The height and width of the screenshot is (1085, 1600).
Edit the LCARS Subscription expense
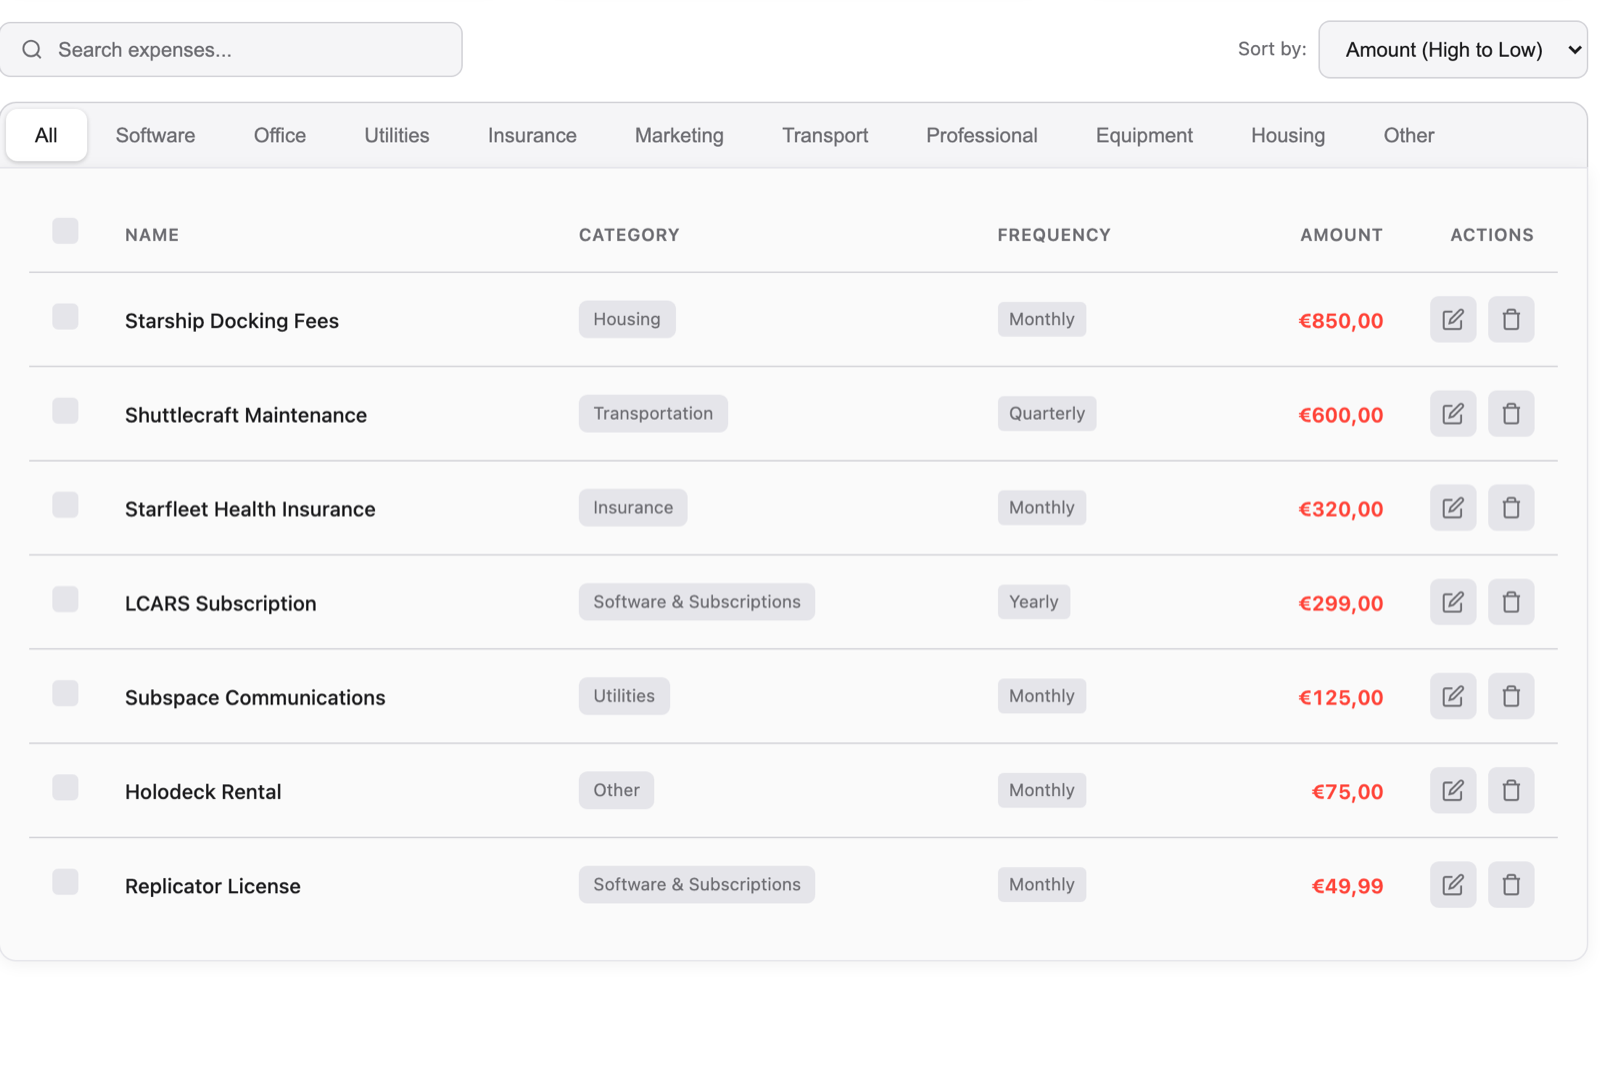click(1452, 602)
